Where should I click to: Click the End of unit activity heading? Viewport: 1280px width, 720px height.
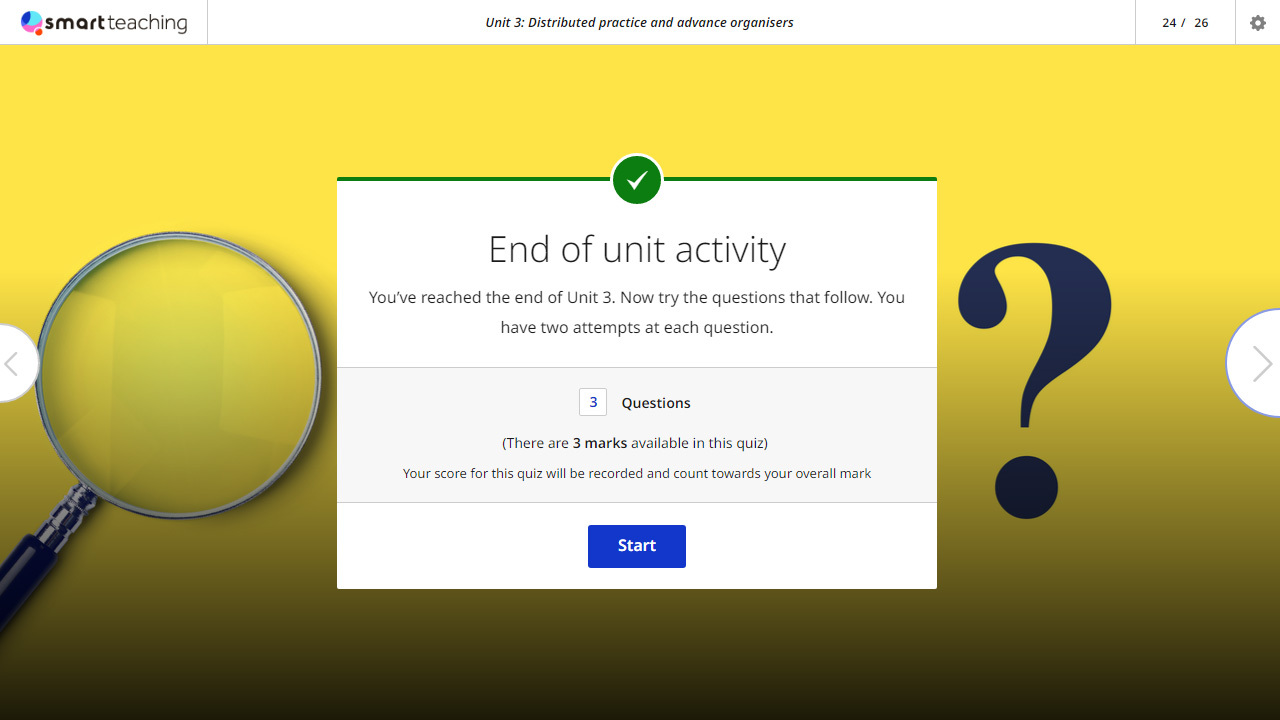tap(637, 249)
